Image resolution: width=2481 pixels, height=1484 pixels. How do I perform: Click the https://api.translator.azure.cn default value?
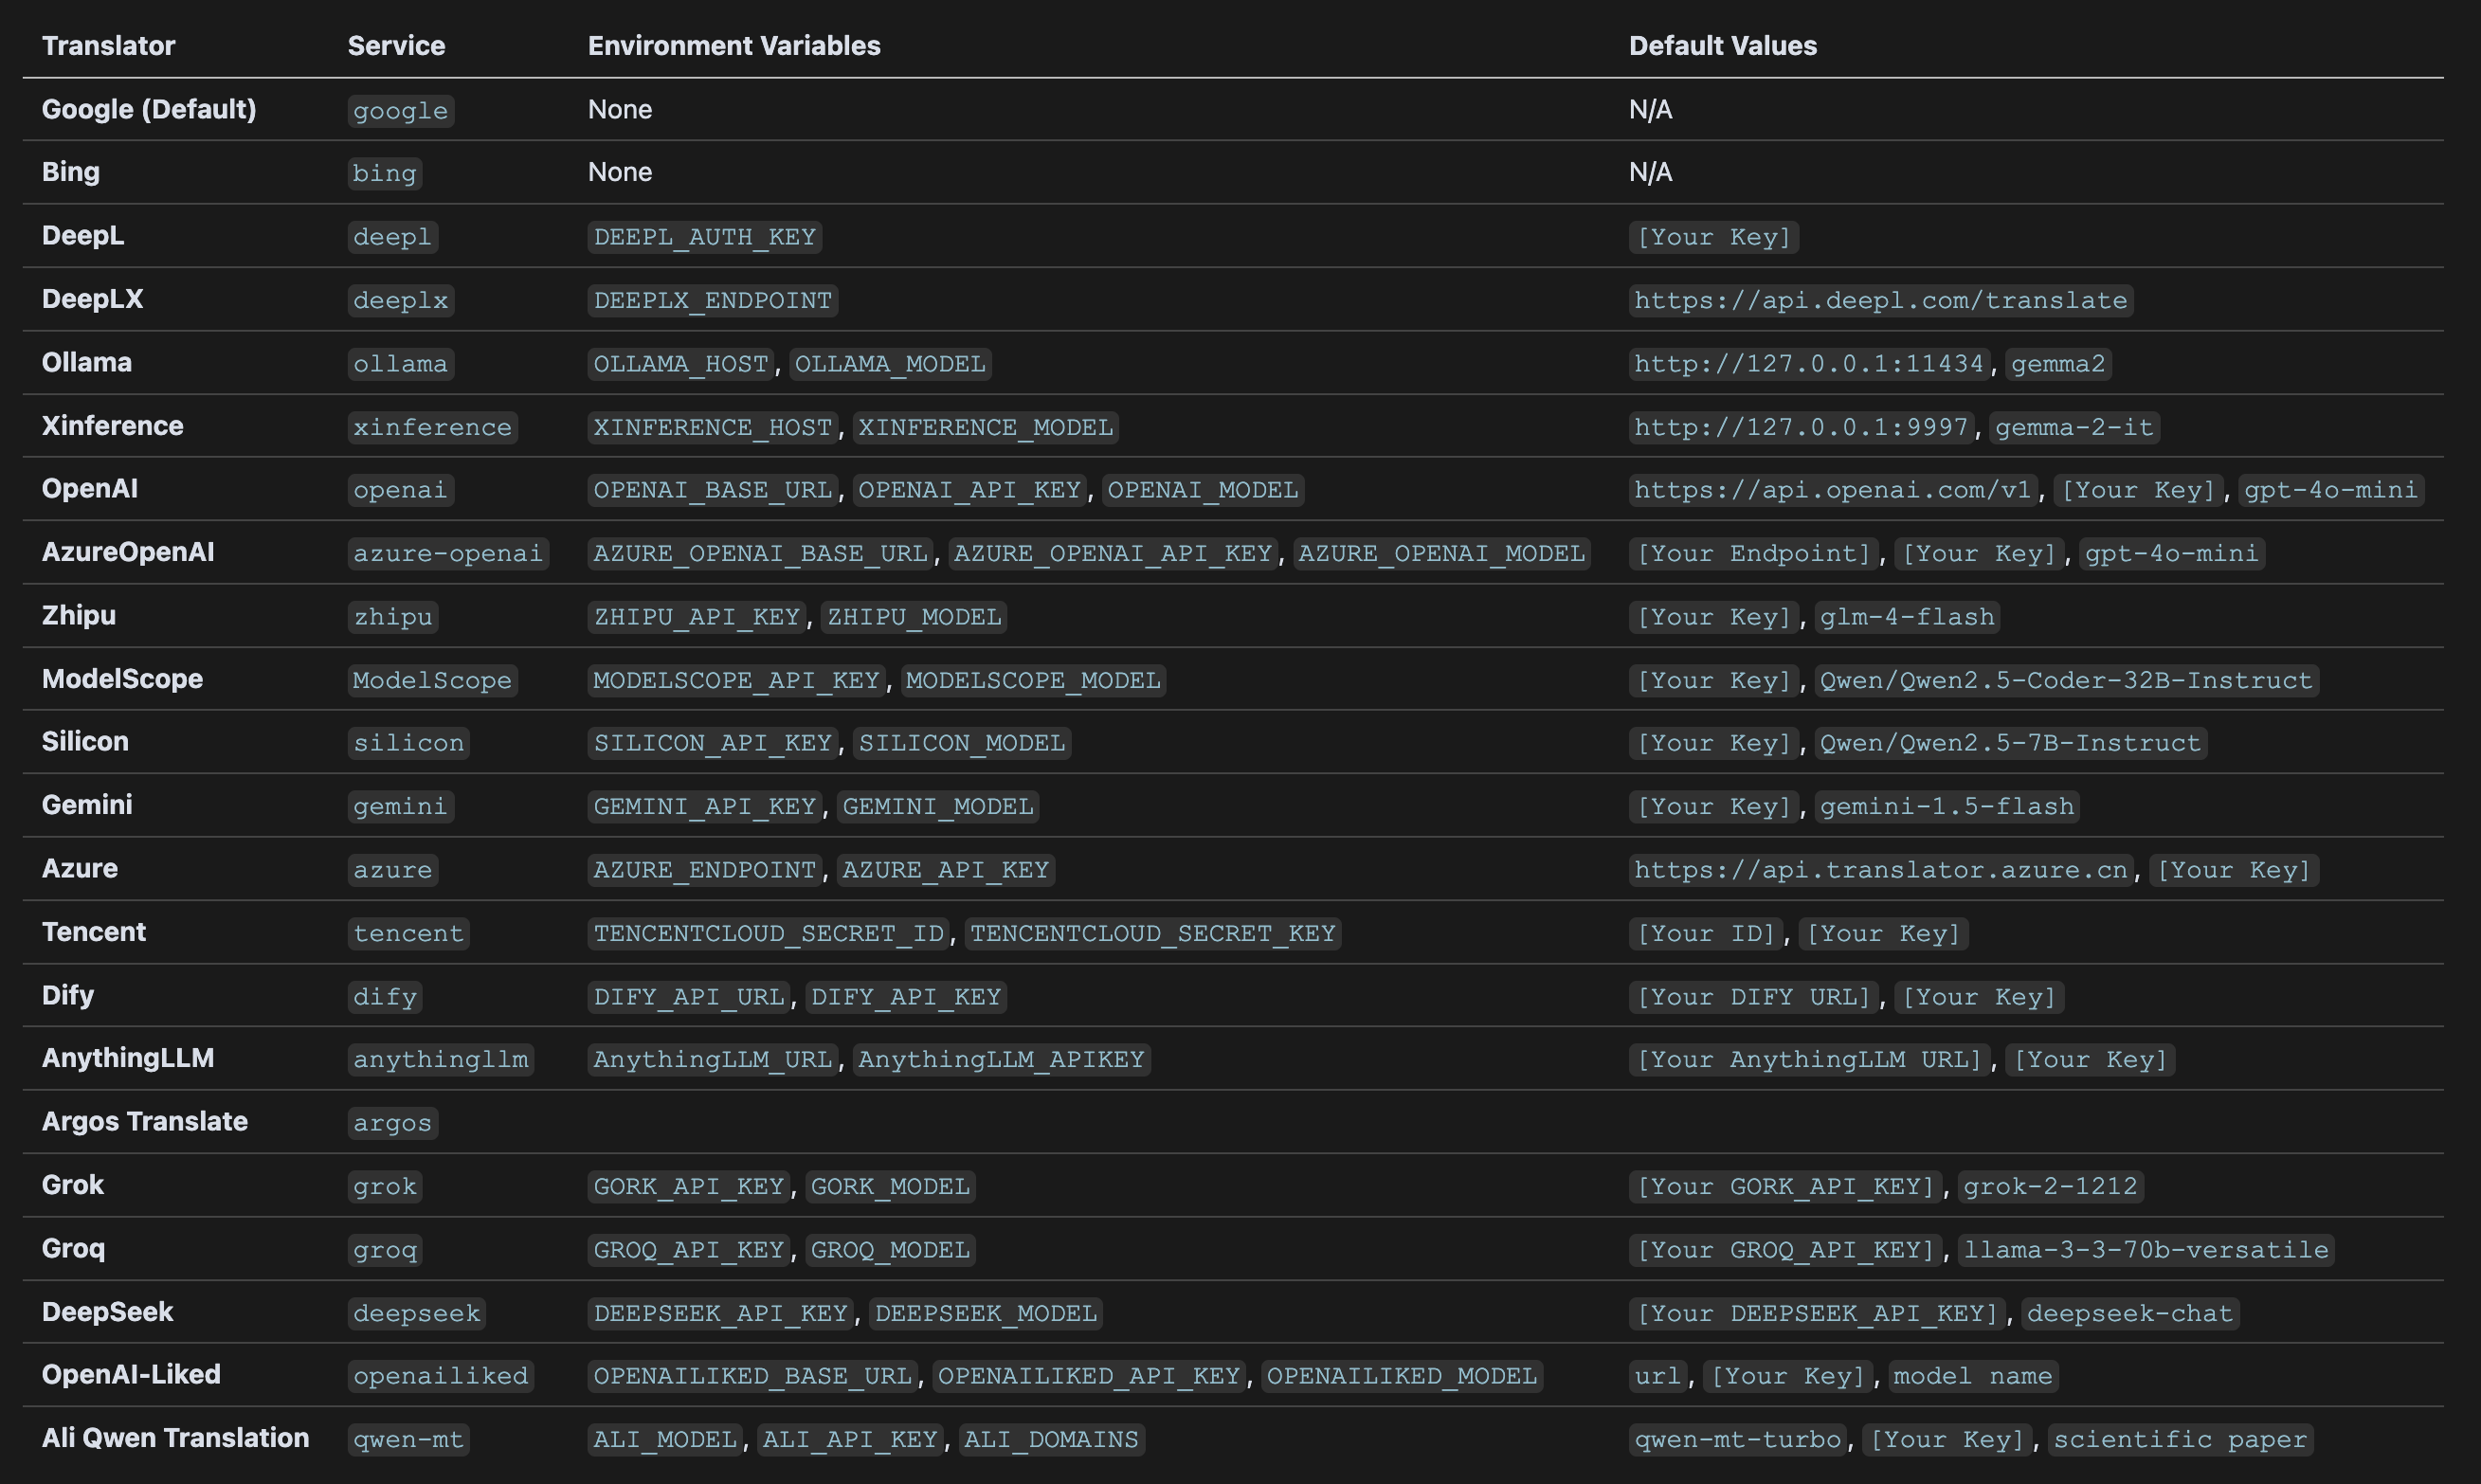1881,870
